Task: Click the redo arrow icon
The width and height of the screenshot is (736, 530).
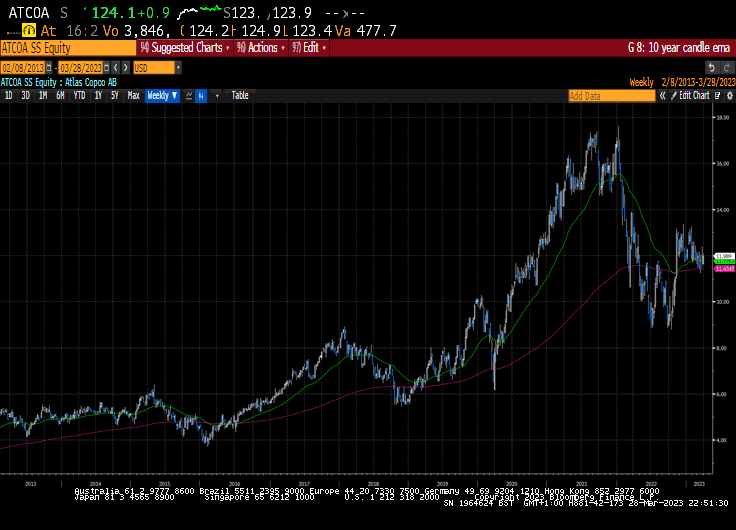Action: click(726, 68)
